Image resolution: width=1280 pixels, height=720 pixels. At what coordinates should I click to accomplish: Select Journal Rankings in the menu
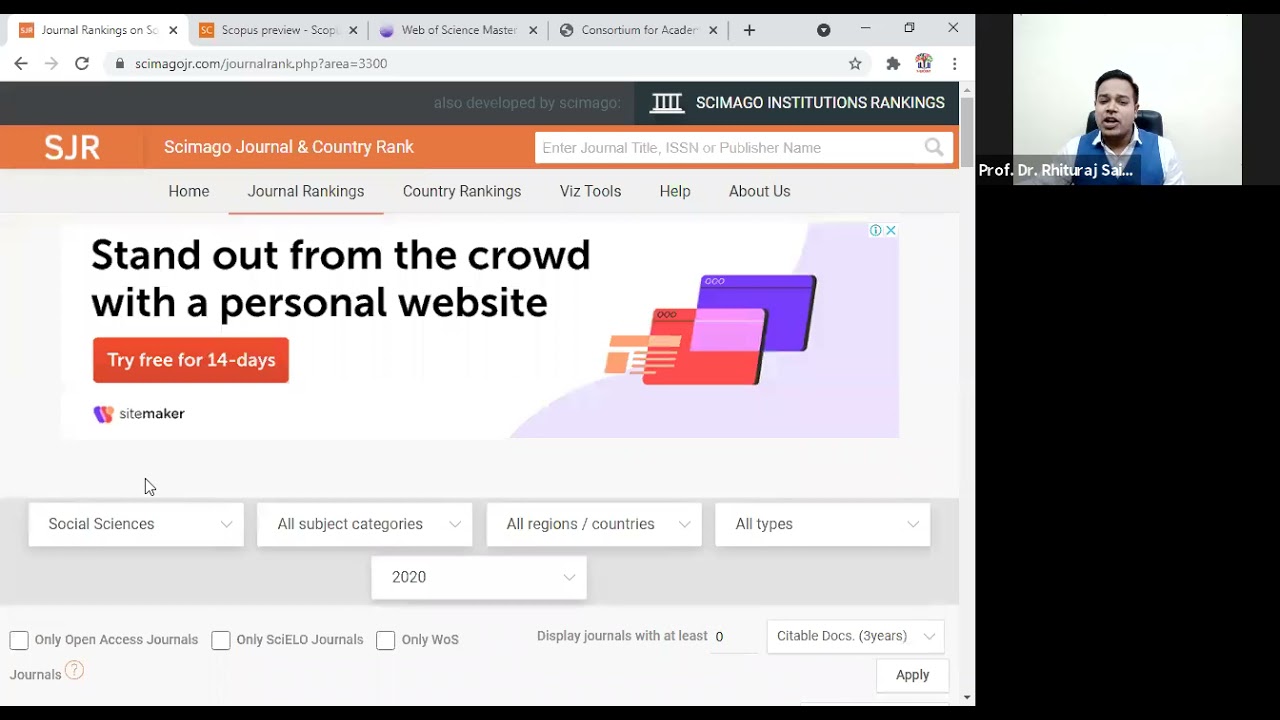point(306,191)
